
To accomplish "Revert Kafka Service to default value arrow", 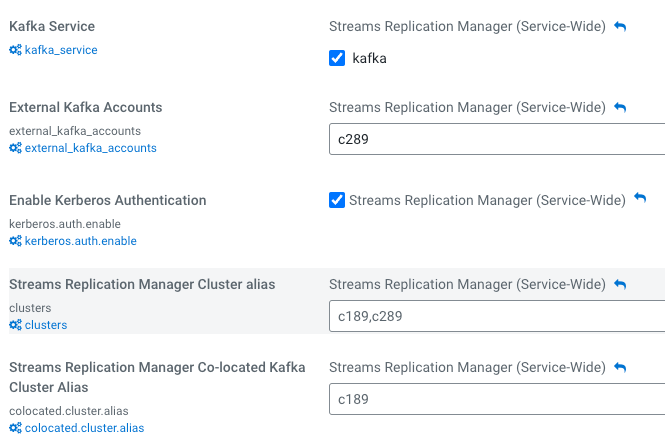I will coord(620,27).
